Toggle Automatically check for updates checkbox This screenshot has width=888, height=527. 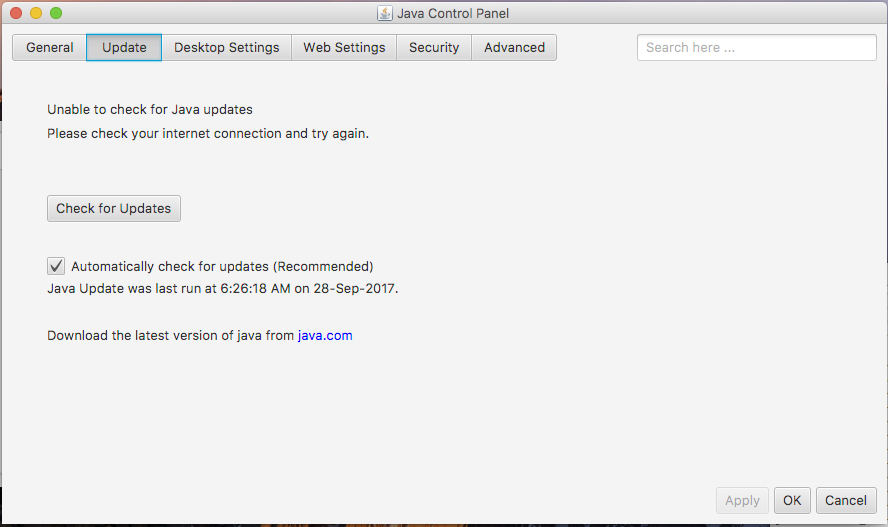click(x=56, y=266)
